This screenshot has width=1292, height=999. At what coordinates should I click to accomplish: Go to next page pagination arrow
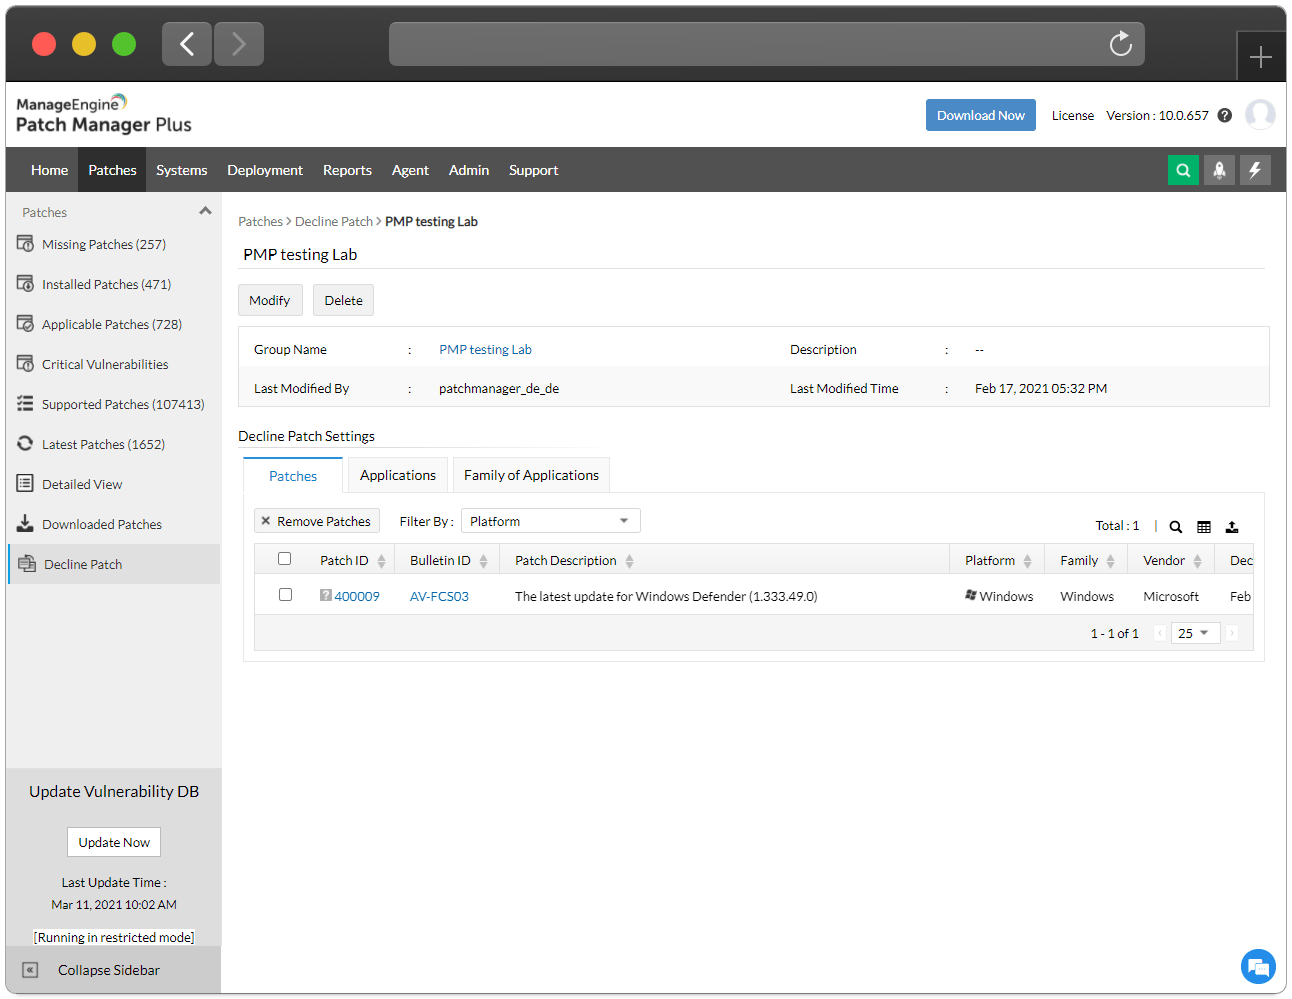point(1232,633)
